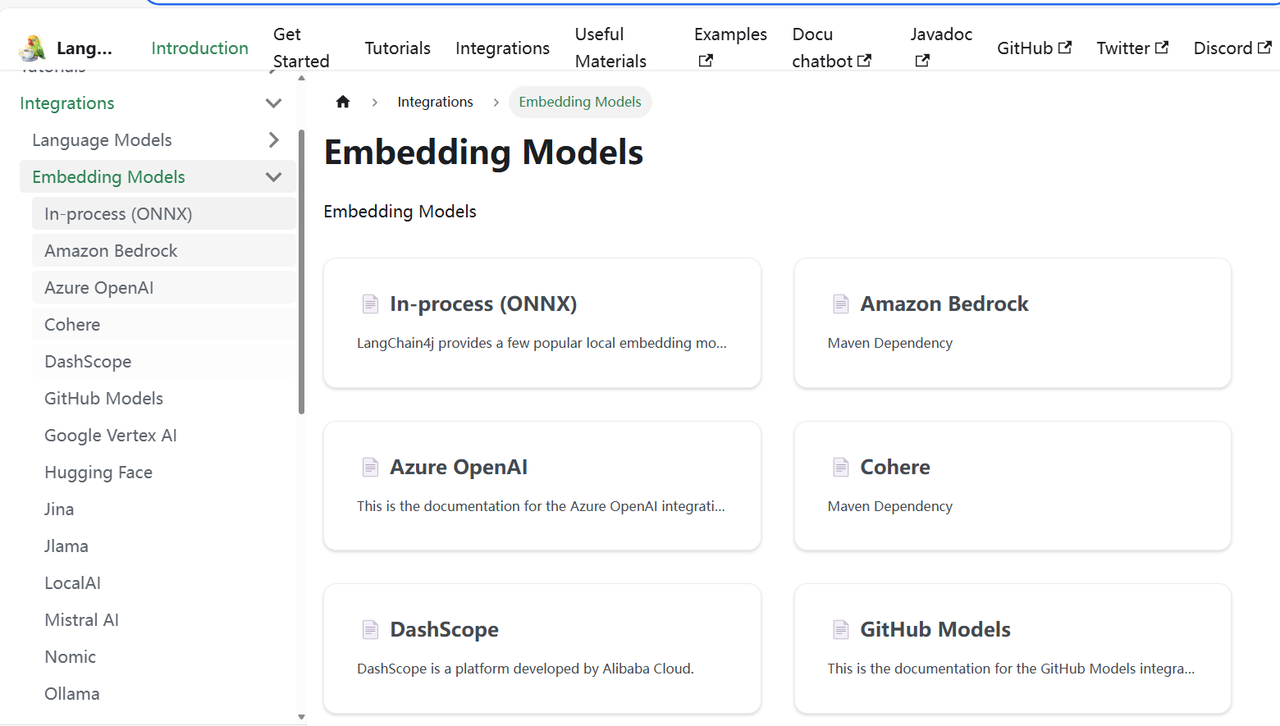Image resolution: width=1280 pixels, height=726 pixels.
Task: Open the GitHub Models card title
Action: [x=935, y=630]
